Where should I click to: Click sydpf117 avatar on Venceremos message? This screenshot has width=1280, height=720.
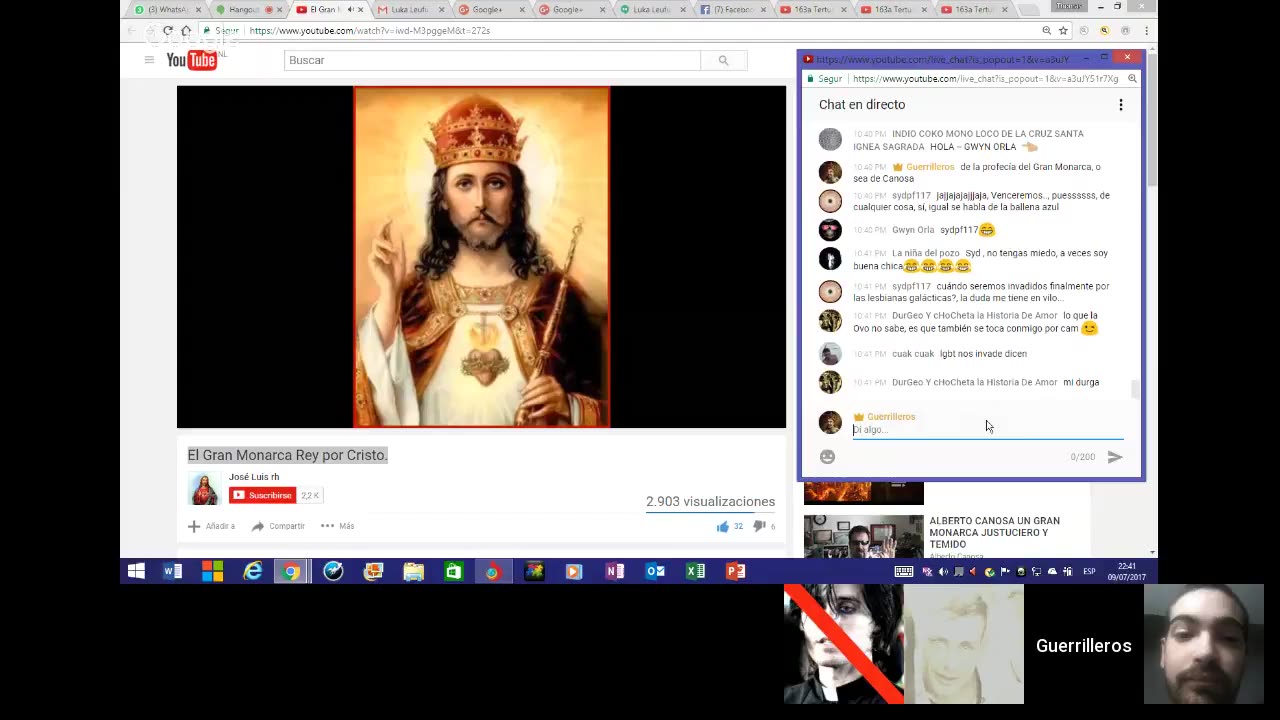tap(830, 201)
